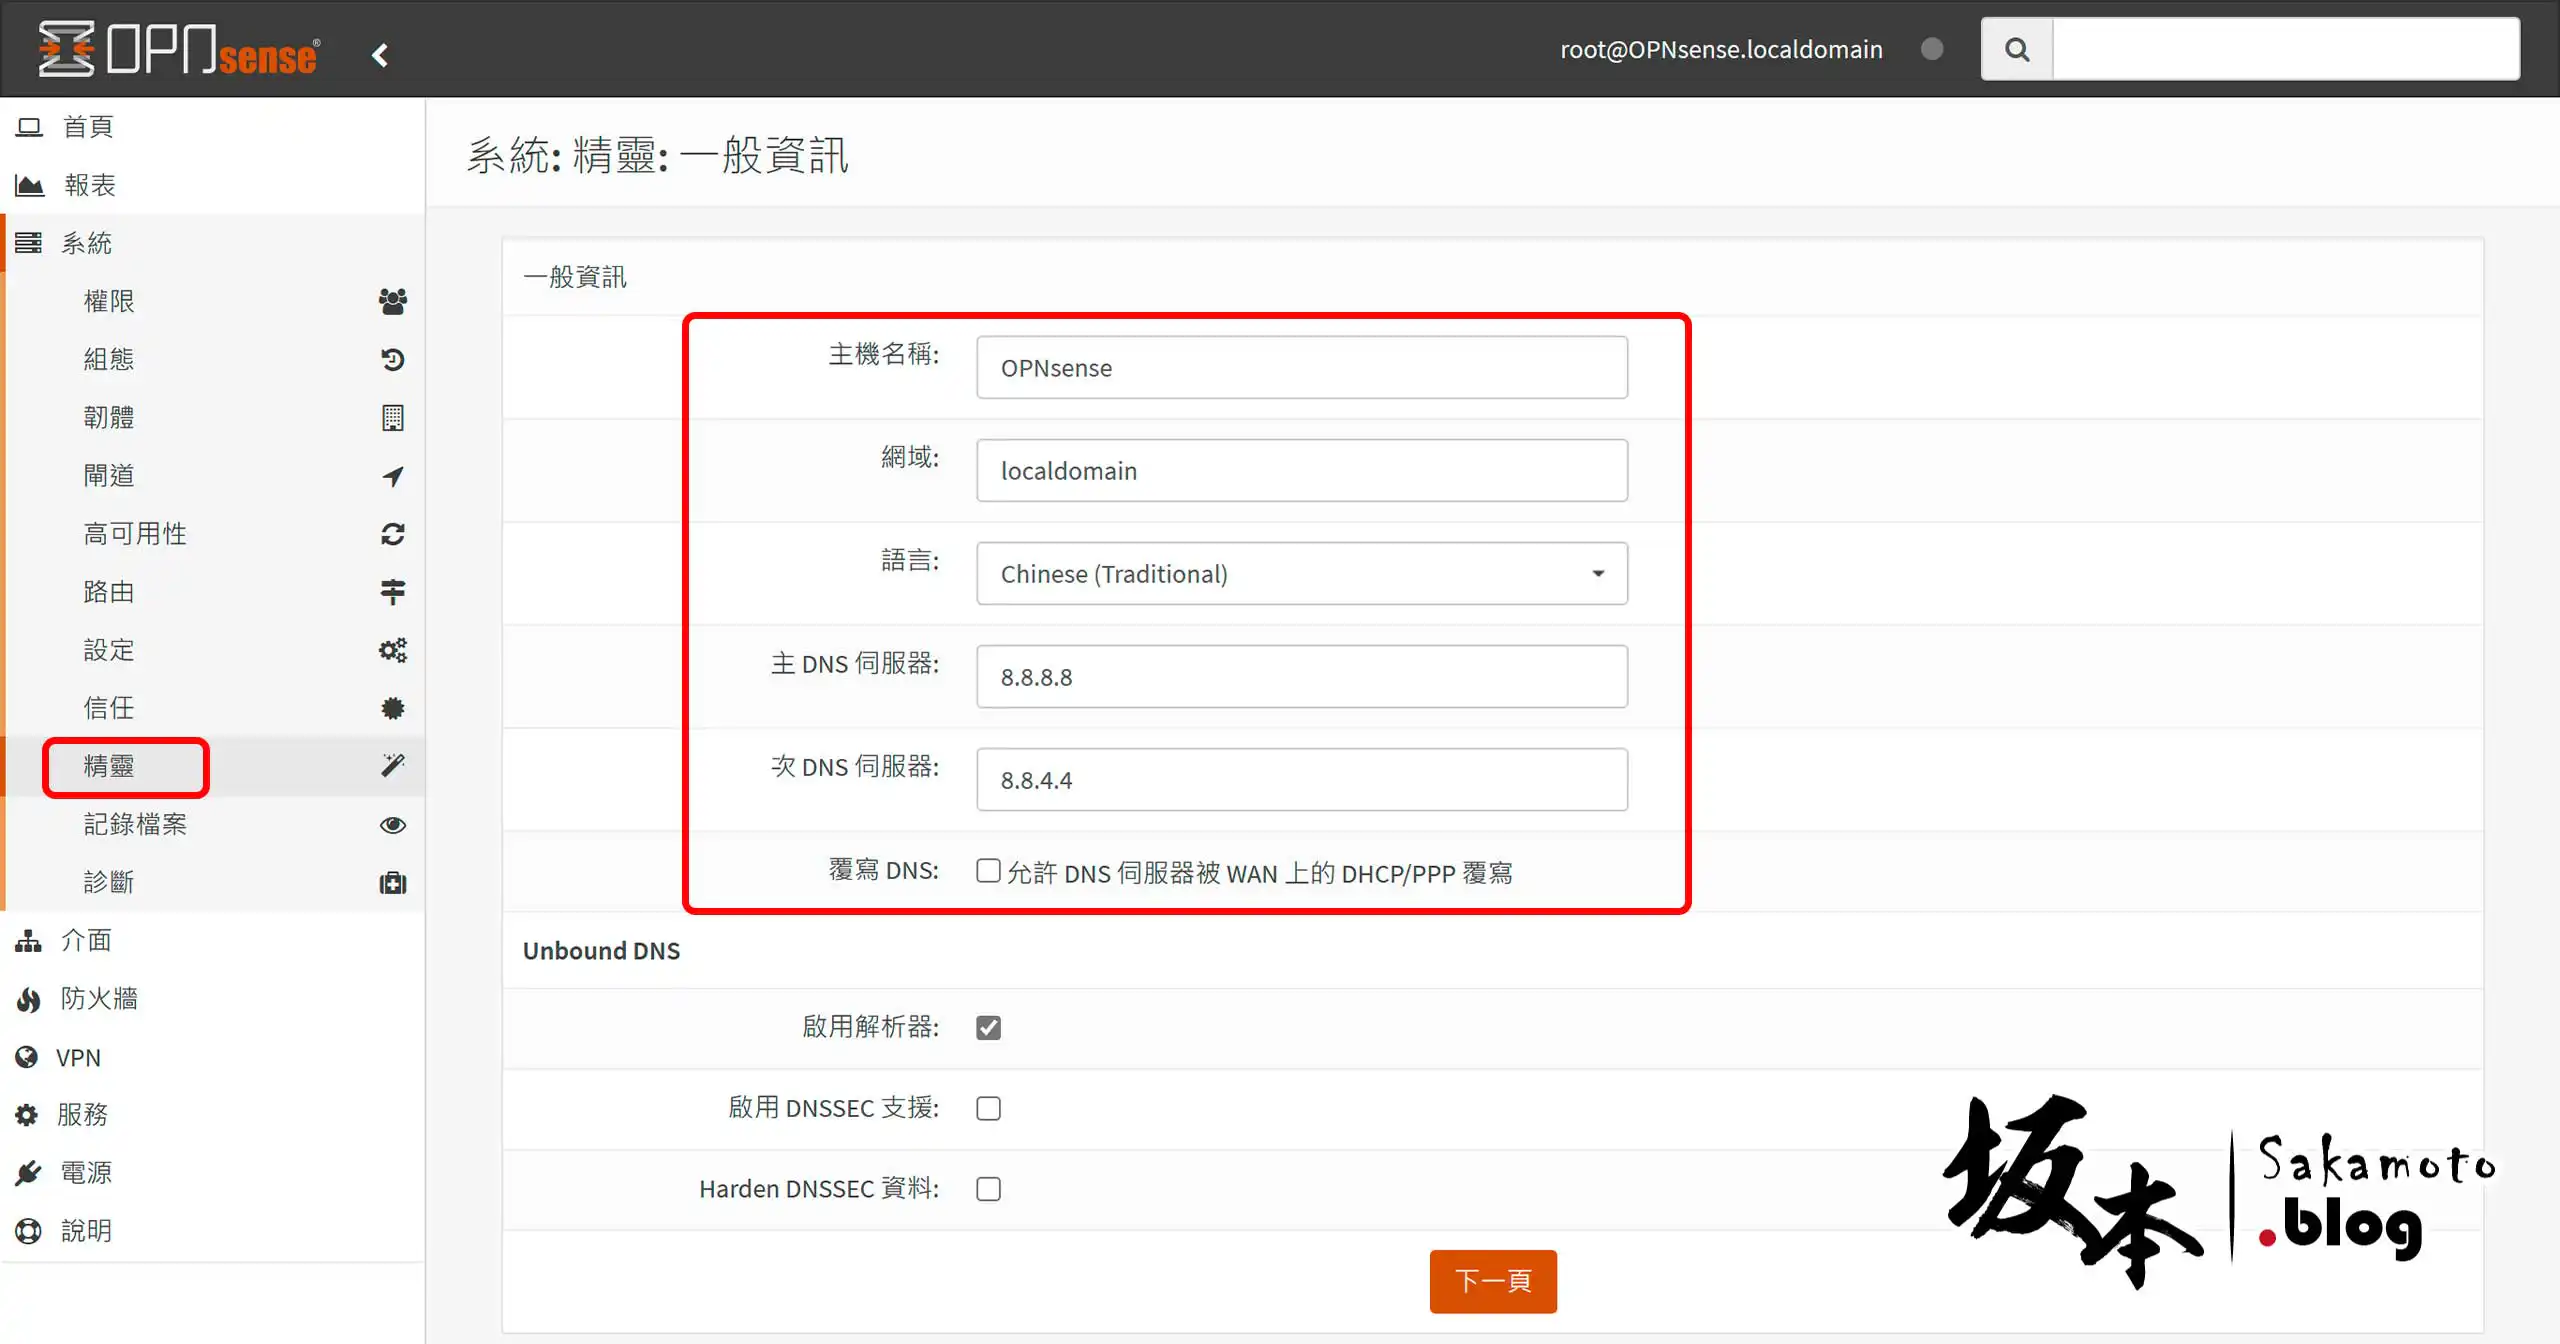Click the 主 DNS 伺服器 input field
Image resolution: width=2560 pixels, height=1344 pixels.
tap(1301, 677)
